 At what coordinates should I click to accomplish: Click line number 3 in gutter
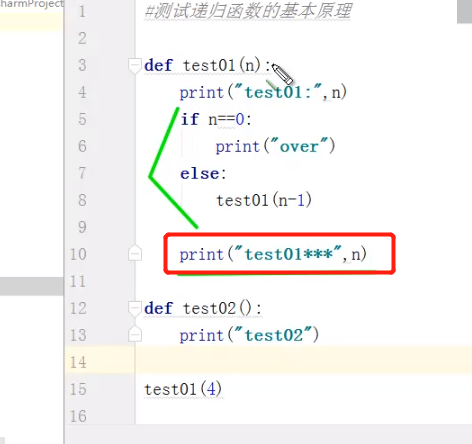pyautogui.click(x=82, y=65)
